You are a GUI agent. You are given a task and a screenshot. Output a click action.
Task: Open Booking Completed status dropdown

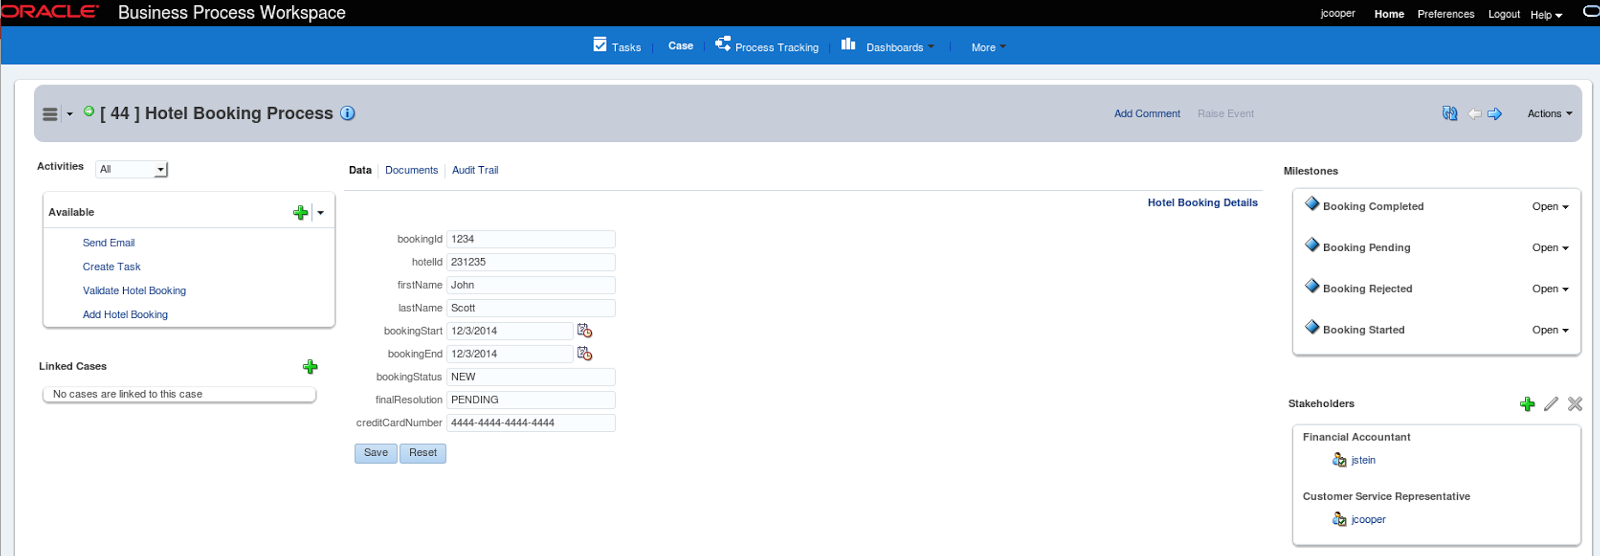tap(1550, 207)
